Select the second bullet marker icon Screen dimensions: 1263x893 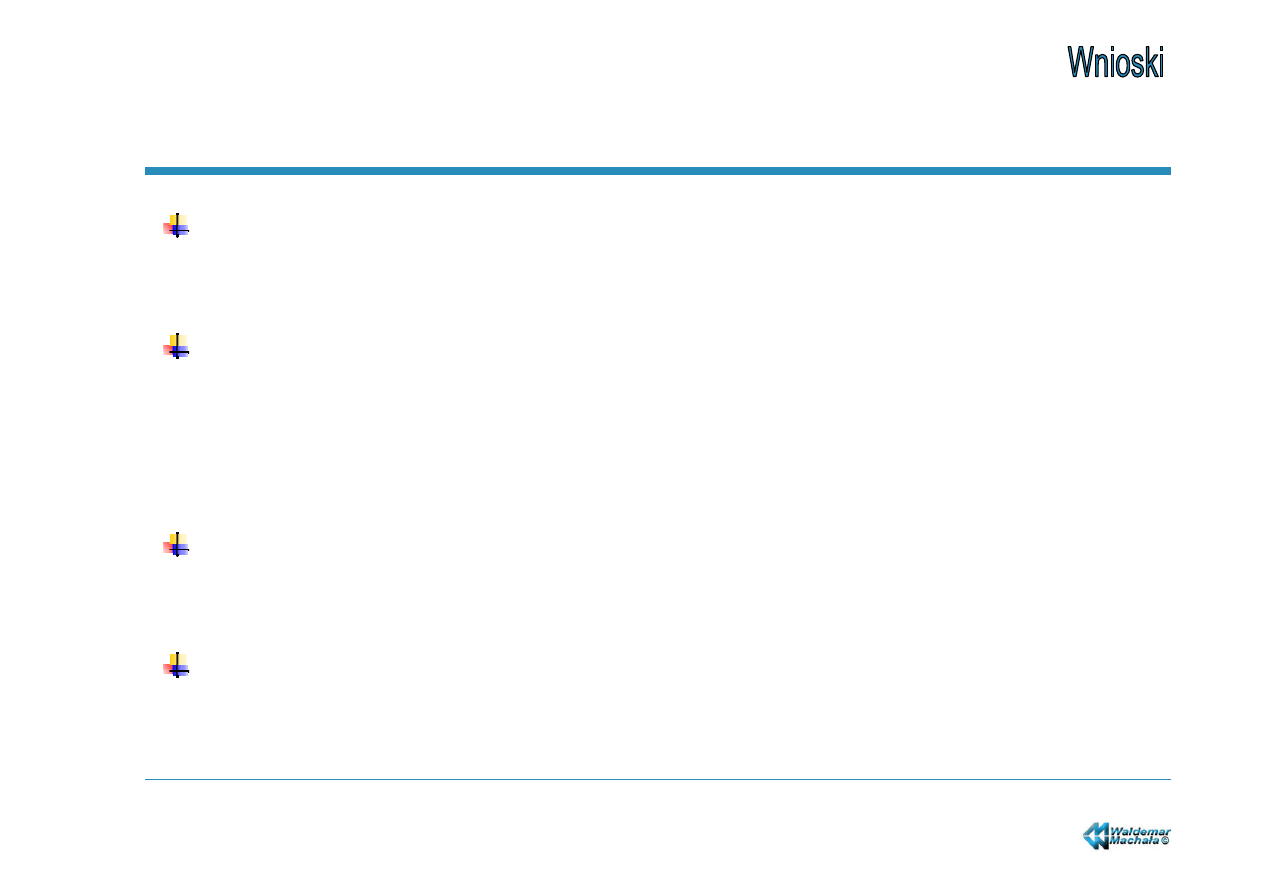click(x=176, y=346)
